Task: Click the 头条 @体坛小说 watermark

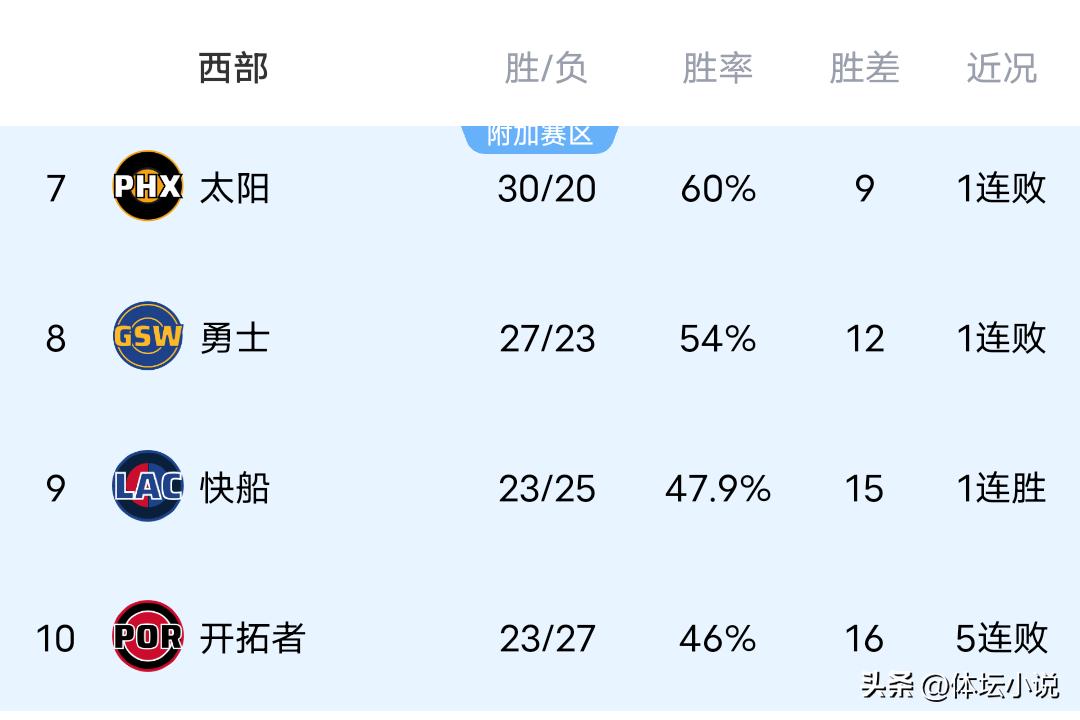Action: pyautogui.click(x=959, y=686)
